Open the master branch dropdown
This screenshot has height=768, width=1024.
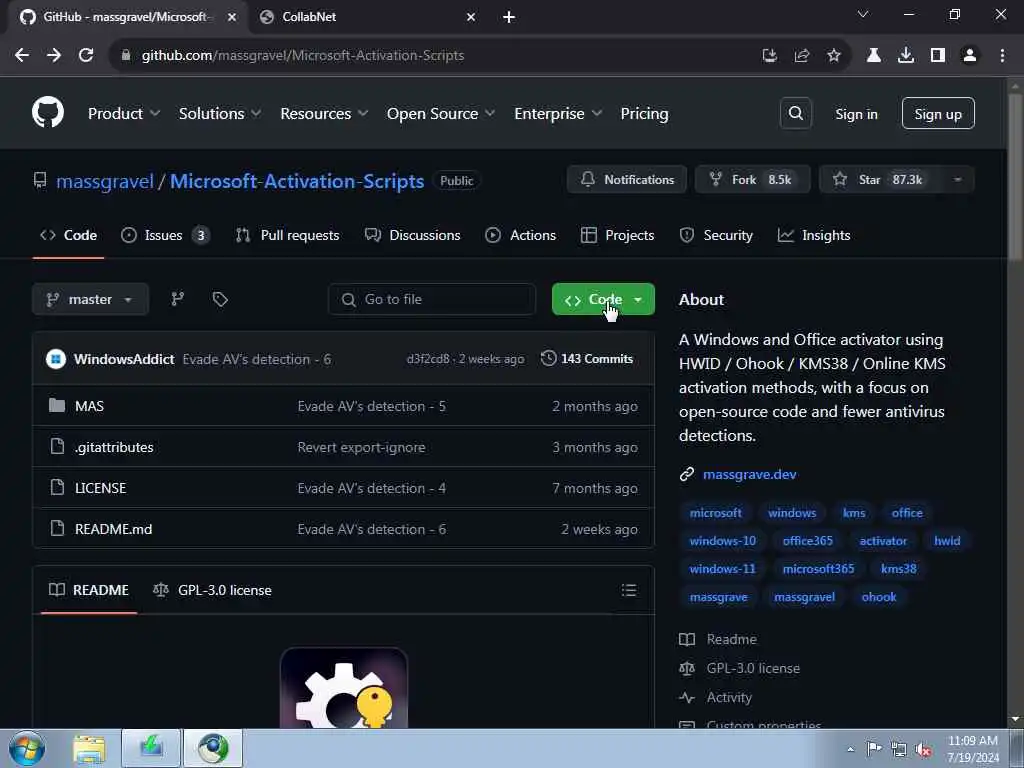[x=90, y=299]
